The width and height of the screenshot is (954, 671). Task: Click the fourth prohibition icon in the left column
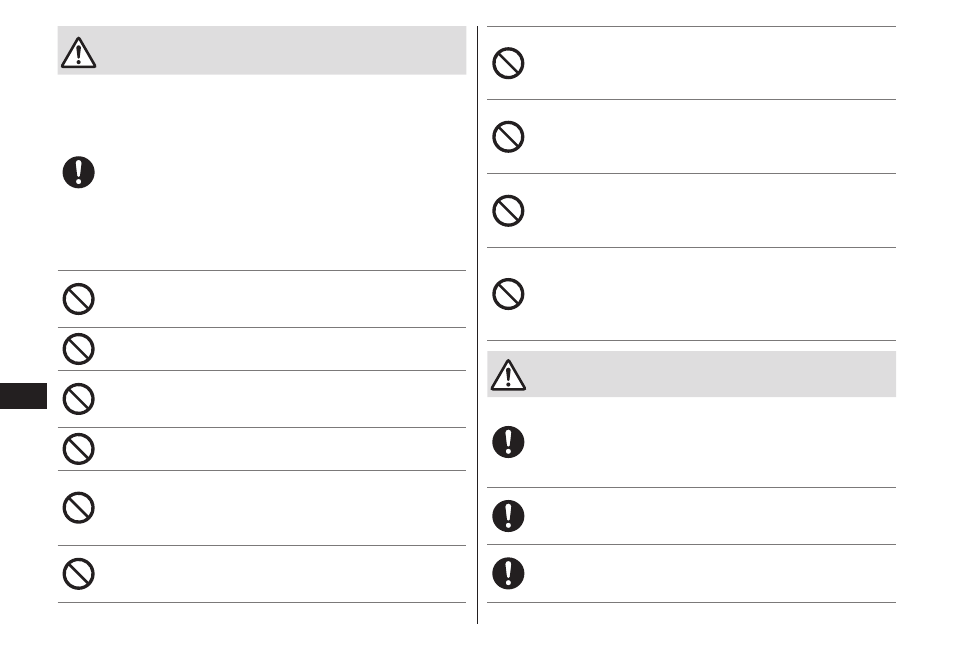78,449
